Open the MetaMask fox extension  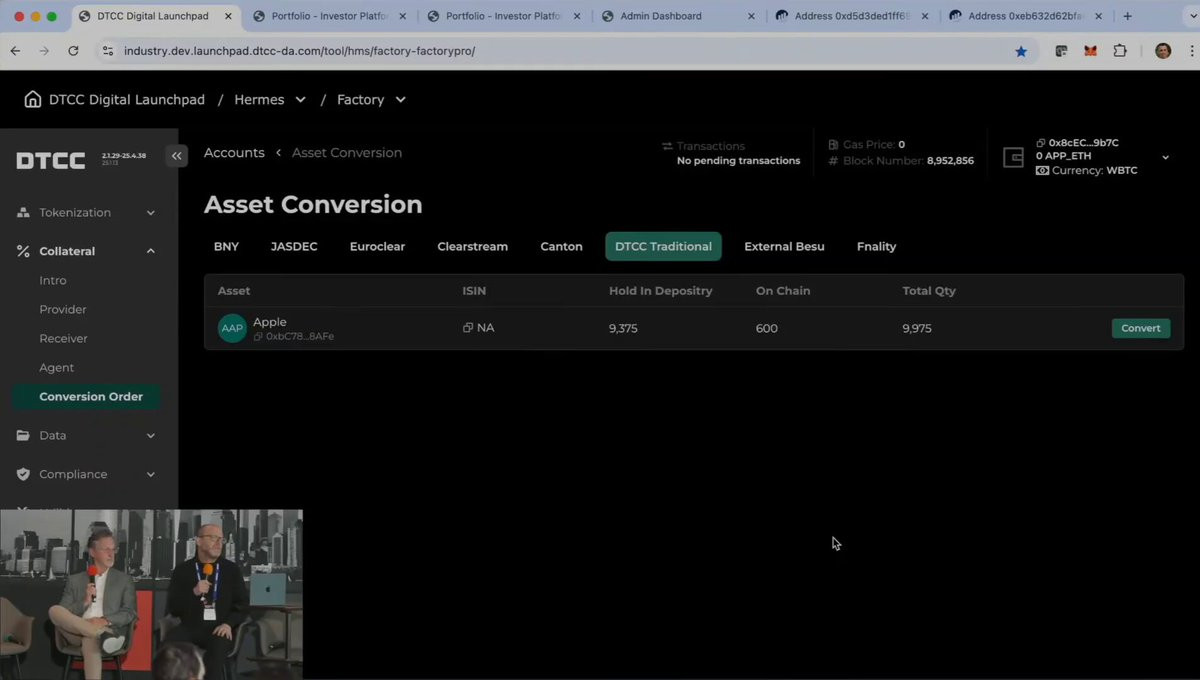tap(1090, 51)
